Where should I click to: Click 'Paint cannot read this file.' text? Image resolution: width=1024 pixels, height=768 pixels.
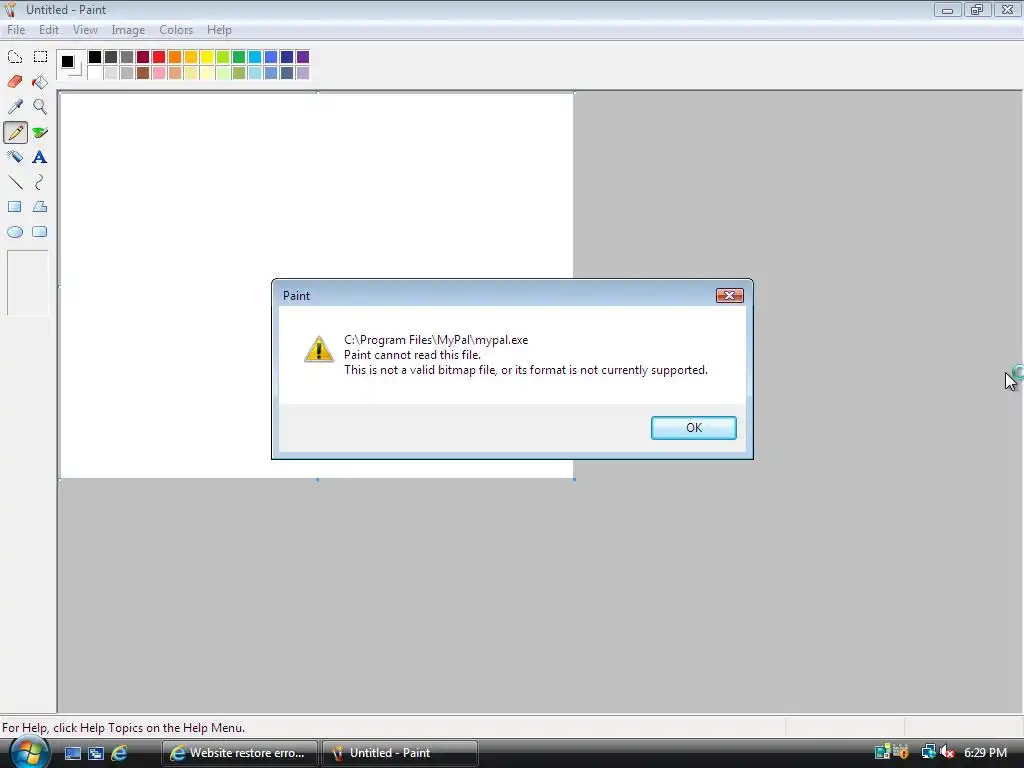(412, 355)
